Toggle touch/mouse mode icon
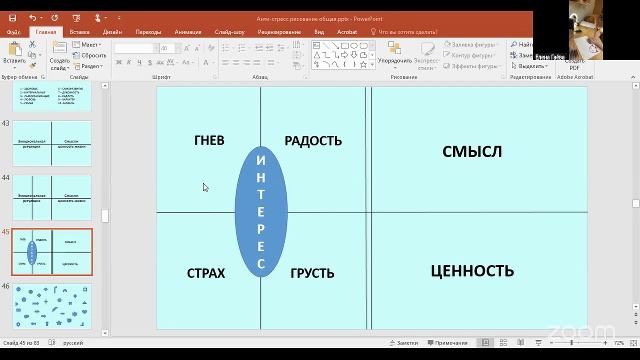This screenshot has height=360, width=640. (98, 18)
